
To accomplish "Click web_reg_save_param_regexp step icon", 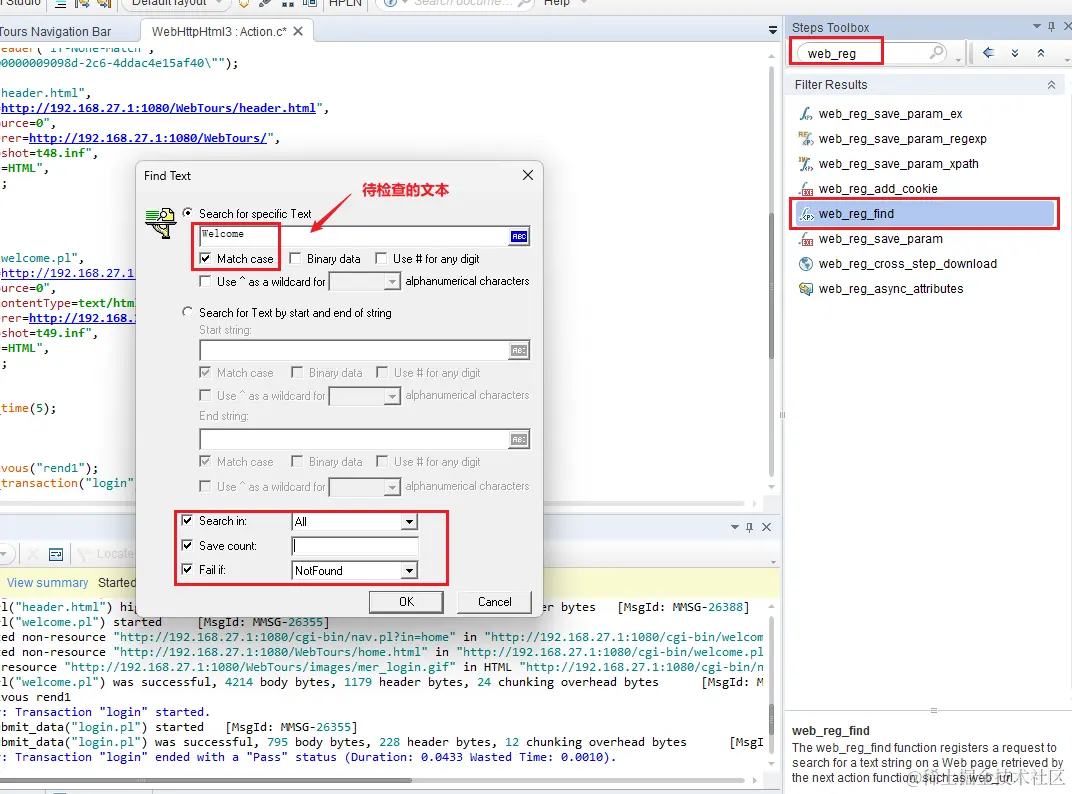I will pyautogui.click(x=806, y=139).
